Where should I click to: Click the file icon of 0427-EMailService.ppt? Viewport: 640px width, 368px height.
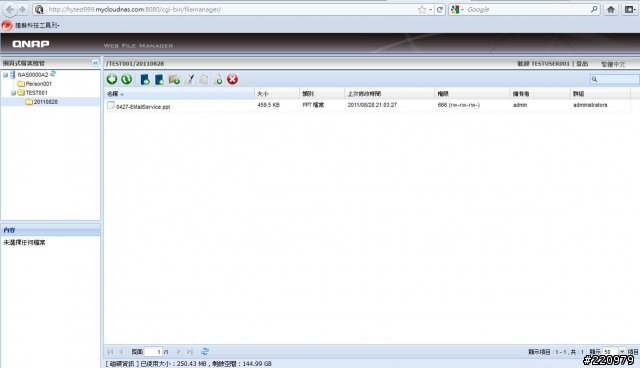click(111, 105)
